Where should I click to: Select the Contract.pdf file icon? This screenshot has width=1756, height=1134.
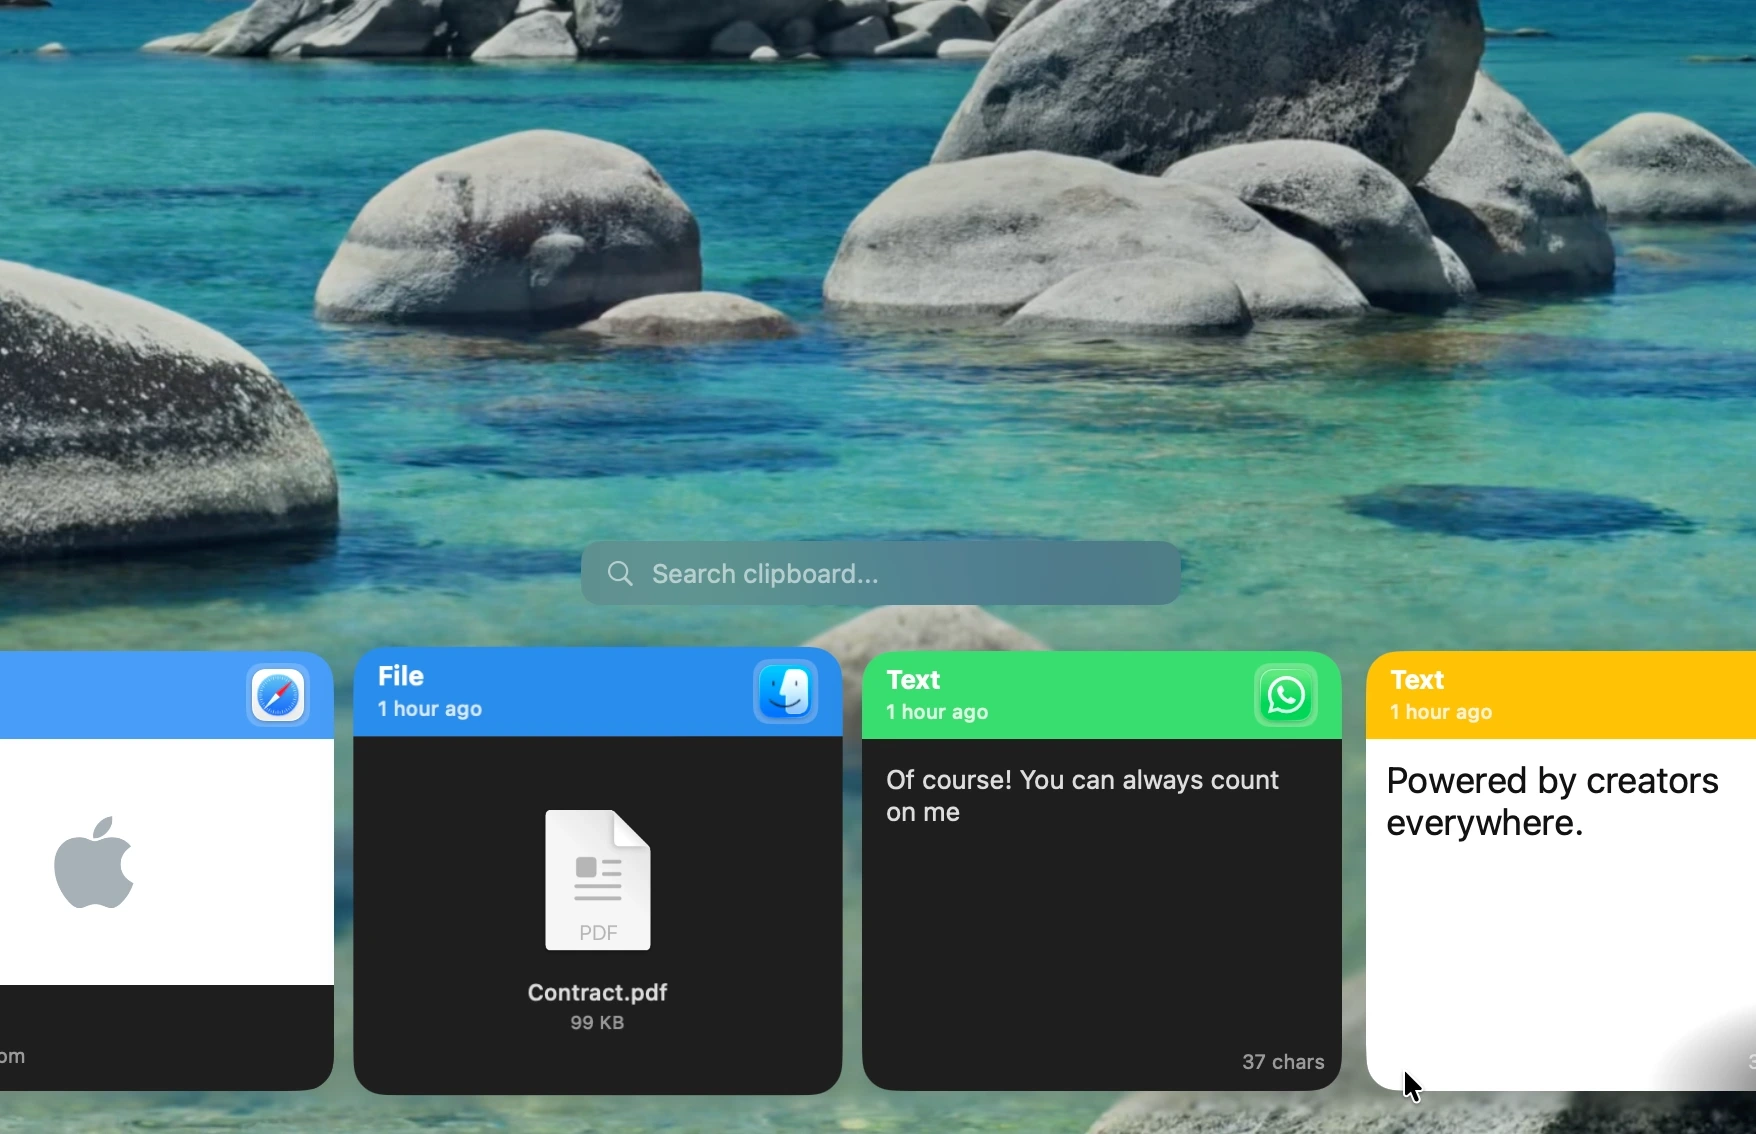click(x=598, y=880)
